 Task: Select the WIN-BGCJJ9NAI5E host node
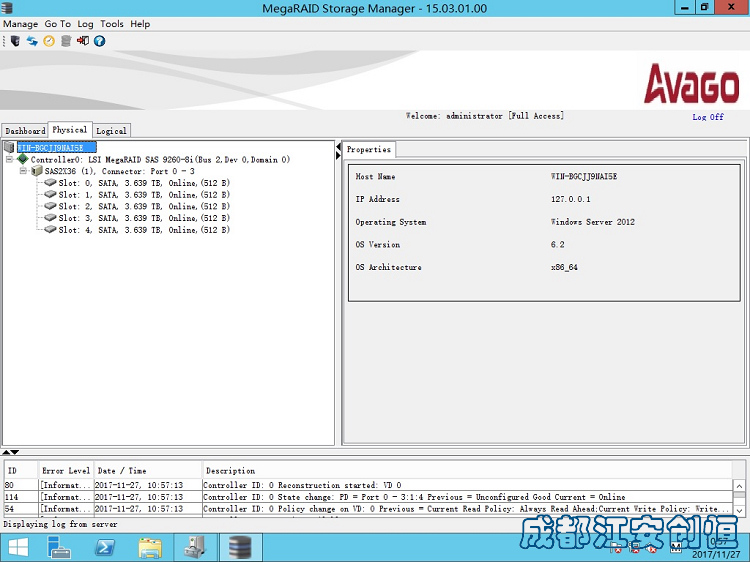click(56, 147)
